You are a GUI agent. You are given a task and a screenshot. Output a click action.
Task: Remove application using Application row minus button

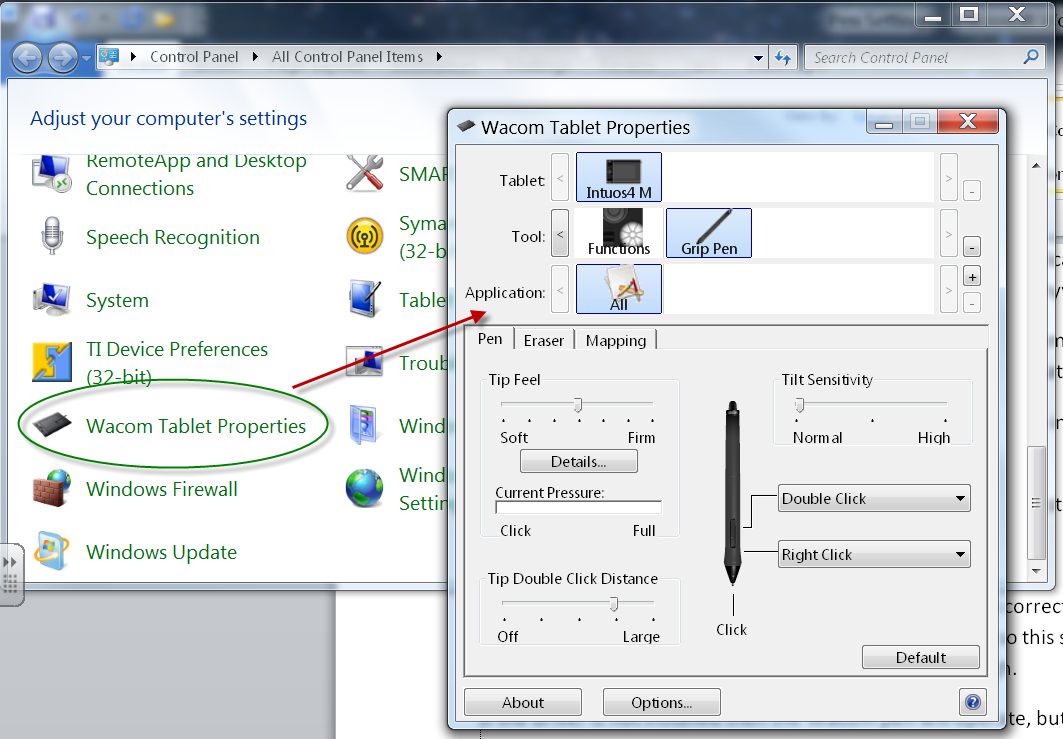[x=972, y=303]
